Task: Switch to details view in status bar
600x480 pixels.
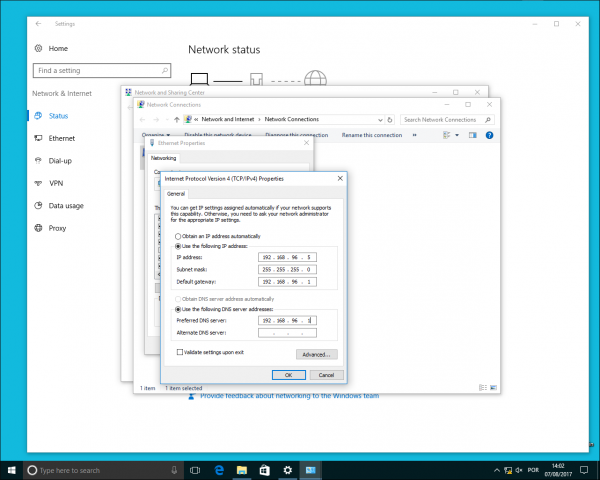Action: point(483,388)
